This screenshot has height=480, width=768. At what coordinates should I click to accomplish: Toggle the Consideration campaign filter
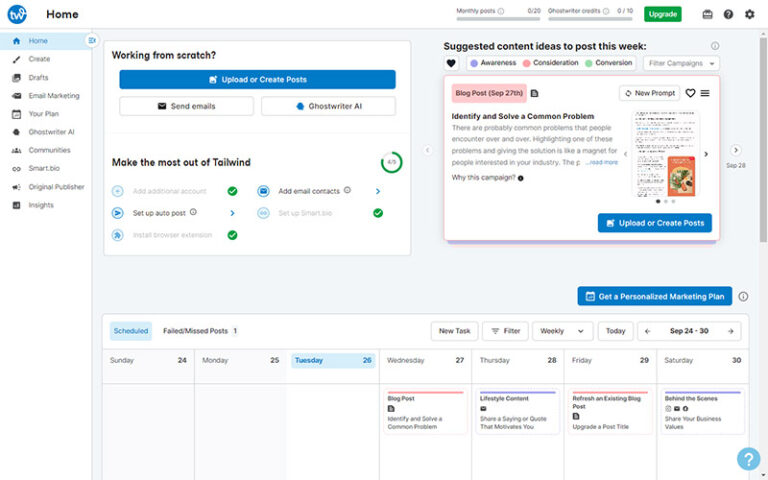point(551,63)
